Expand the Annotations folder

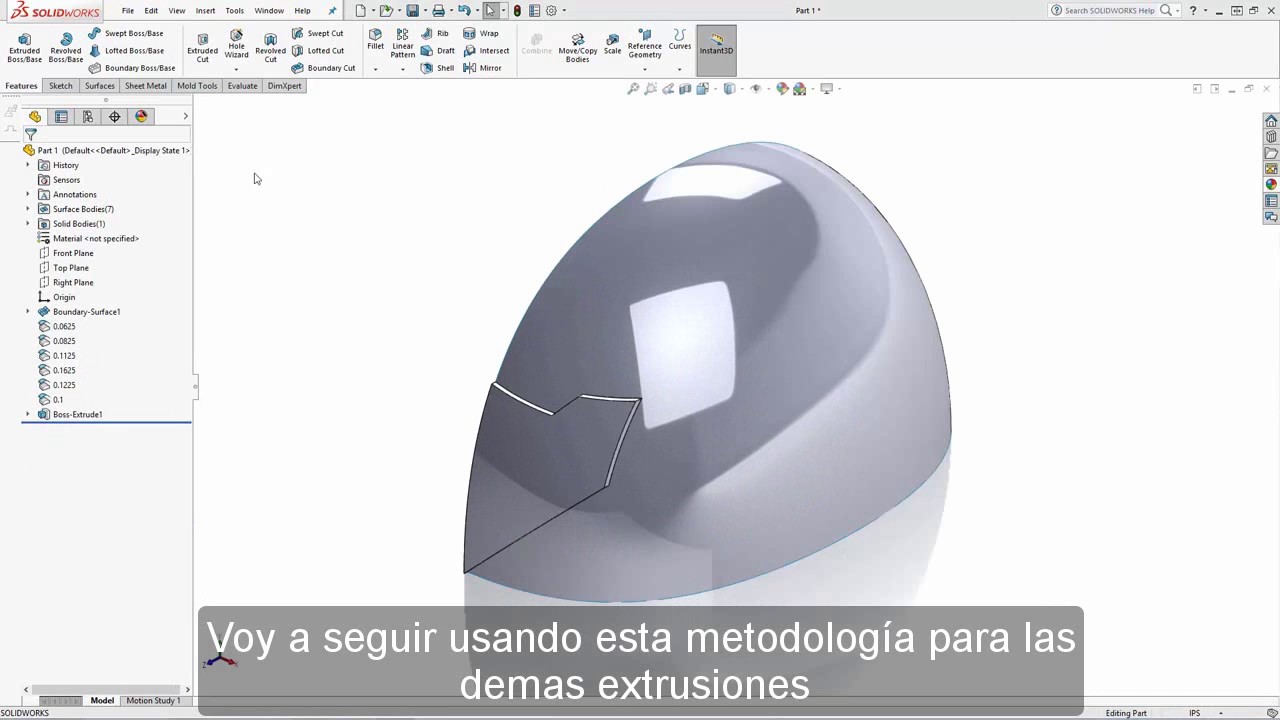[x=28, y=194]
